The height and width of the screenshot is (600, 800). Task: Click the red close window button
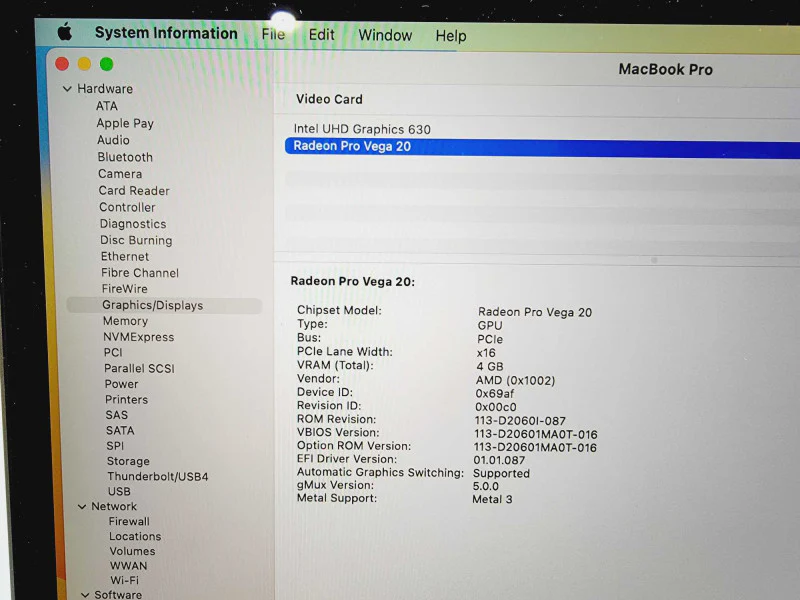click(x=62, y=64)
